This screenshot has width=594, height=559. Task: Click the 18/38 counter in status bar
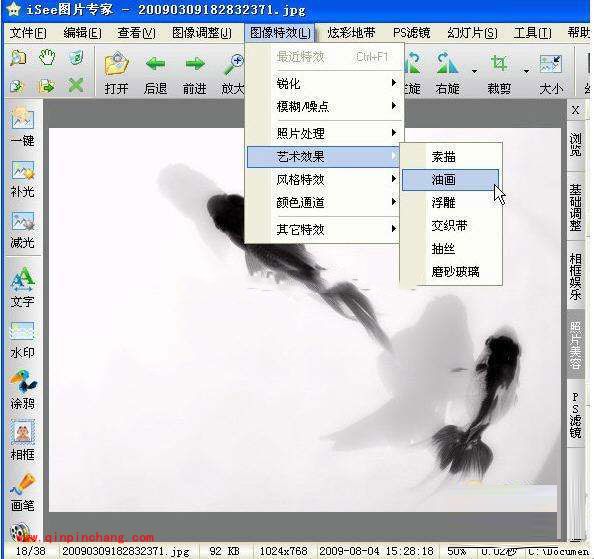pos(30,551)
